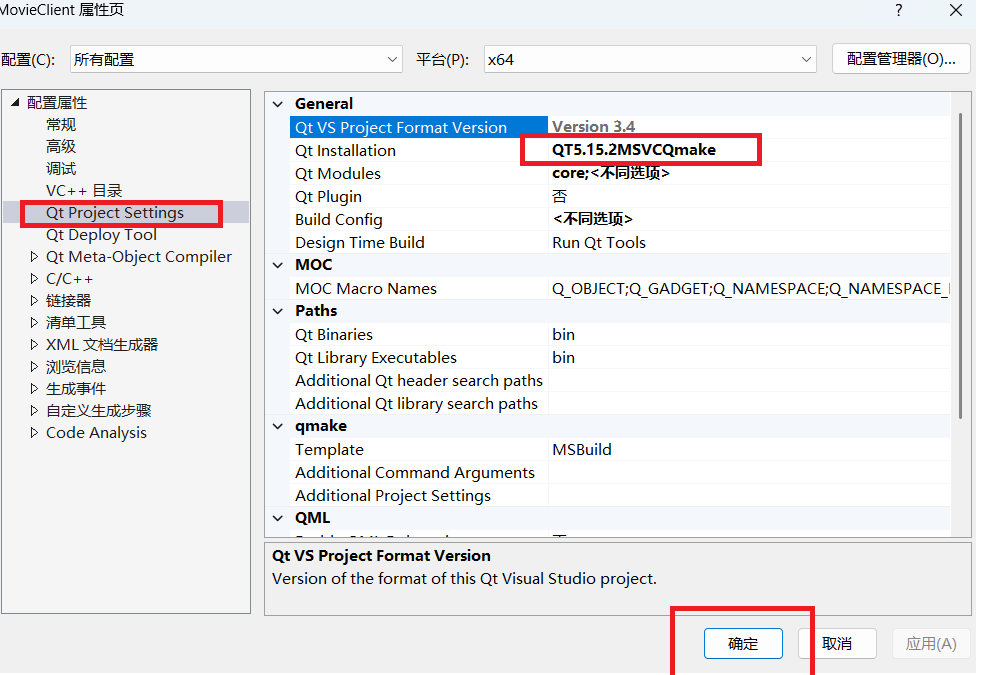The image size is (987, 675).
Task: Select 调试 in the left tree
Action: (60, 168)
